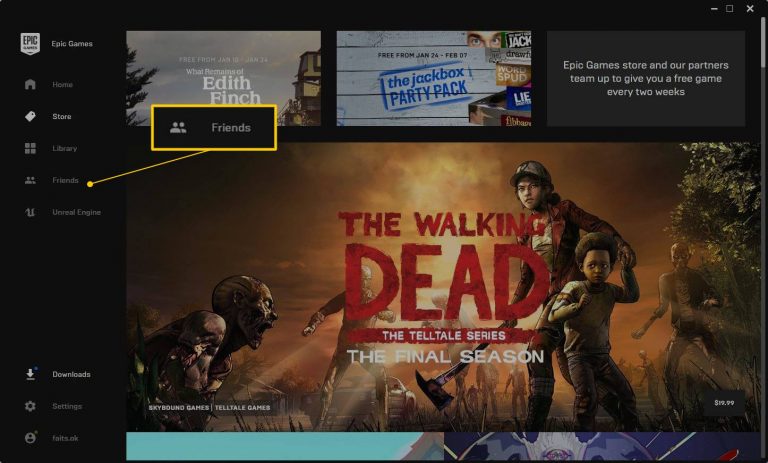Click the vertical scrollbar thumb
Screen dimensions: 768x463
point(763,42)
